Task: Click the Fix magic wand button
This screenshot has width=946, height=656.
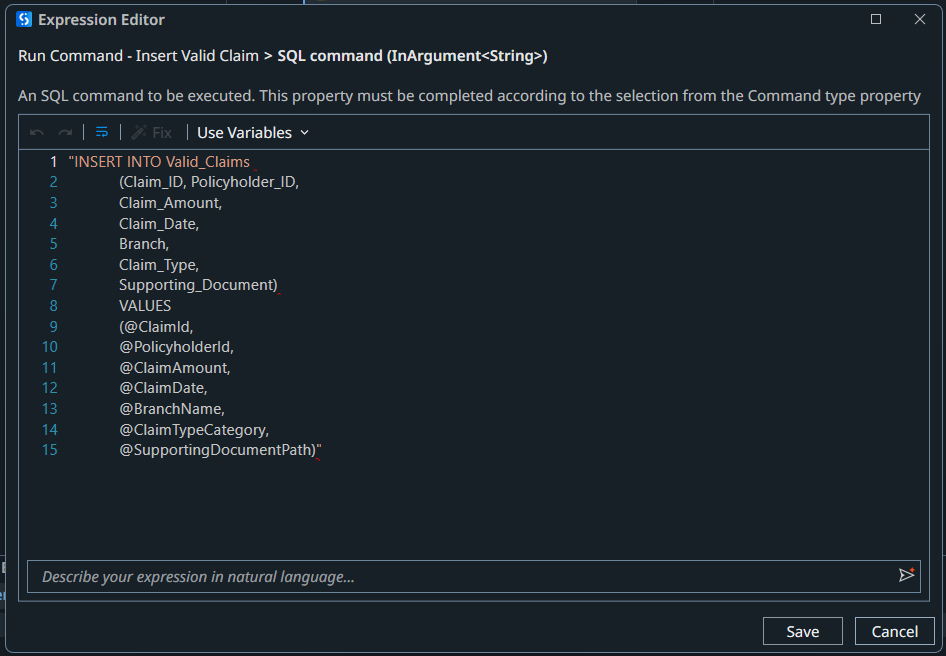Action: click(152, 133)
